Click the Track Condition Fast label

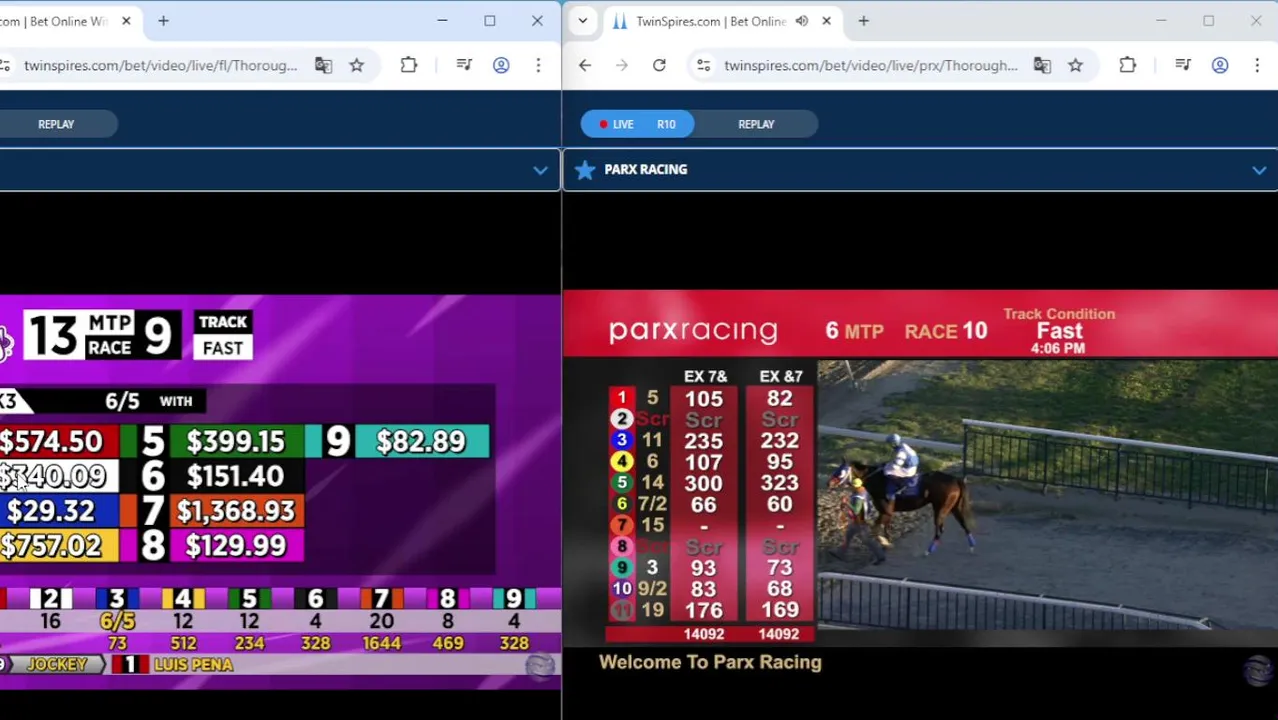[1059, 323]
